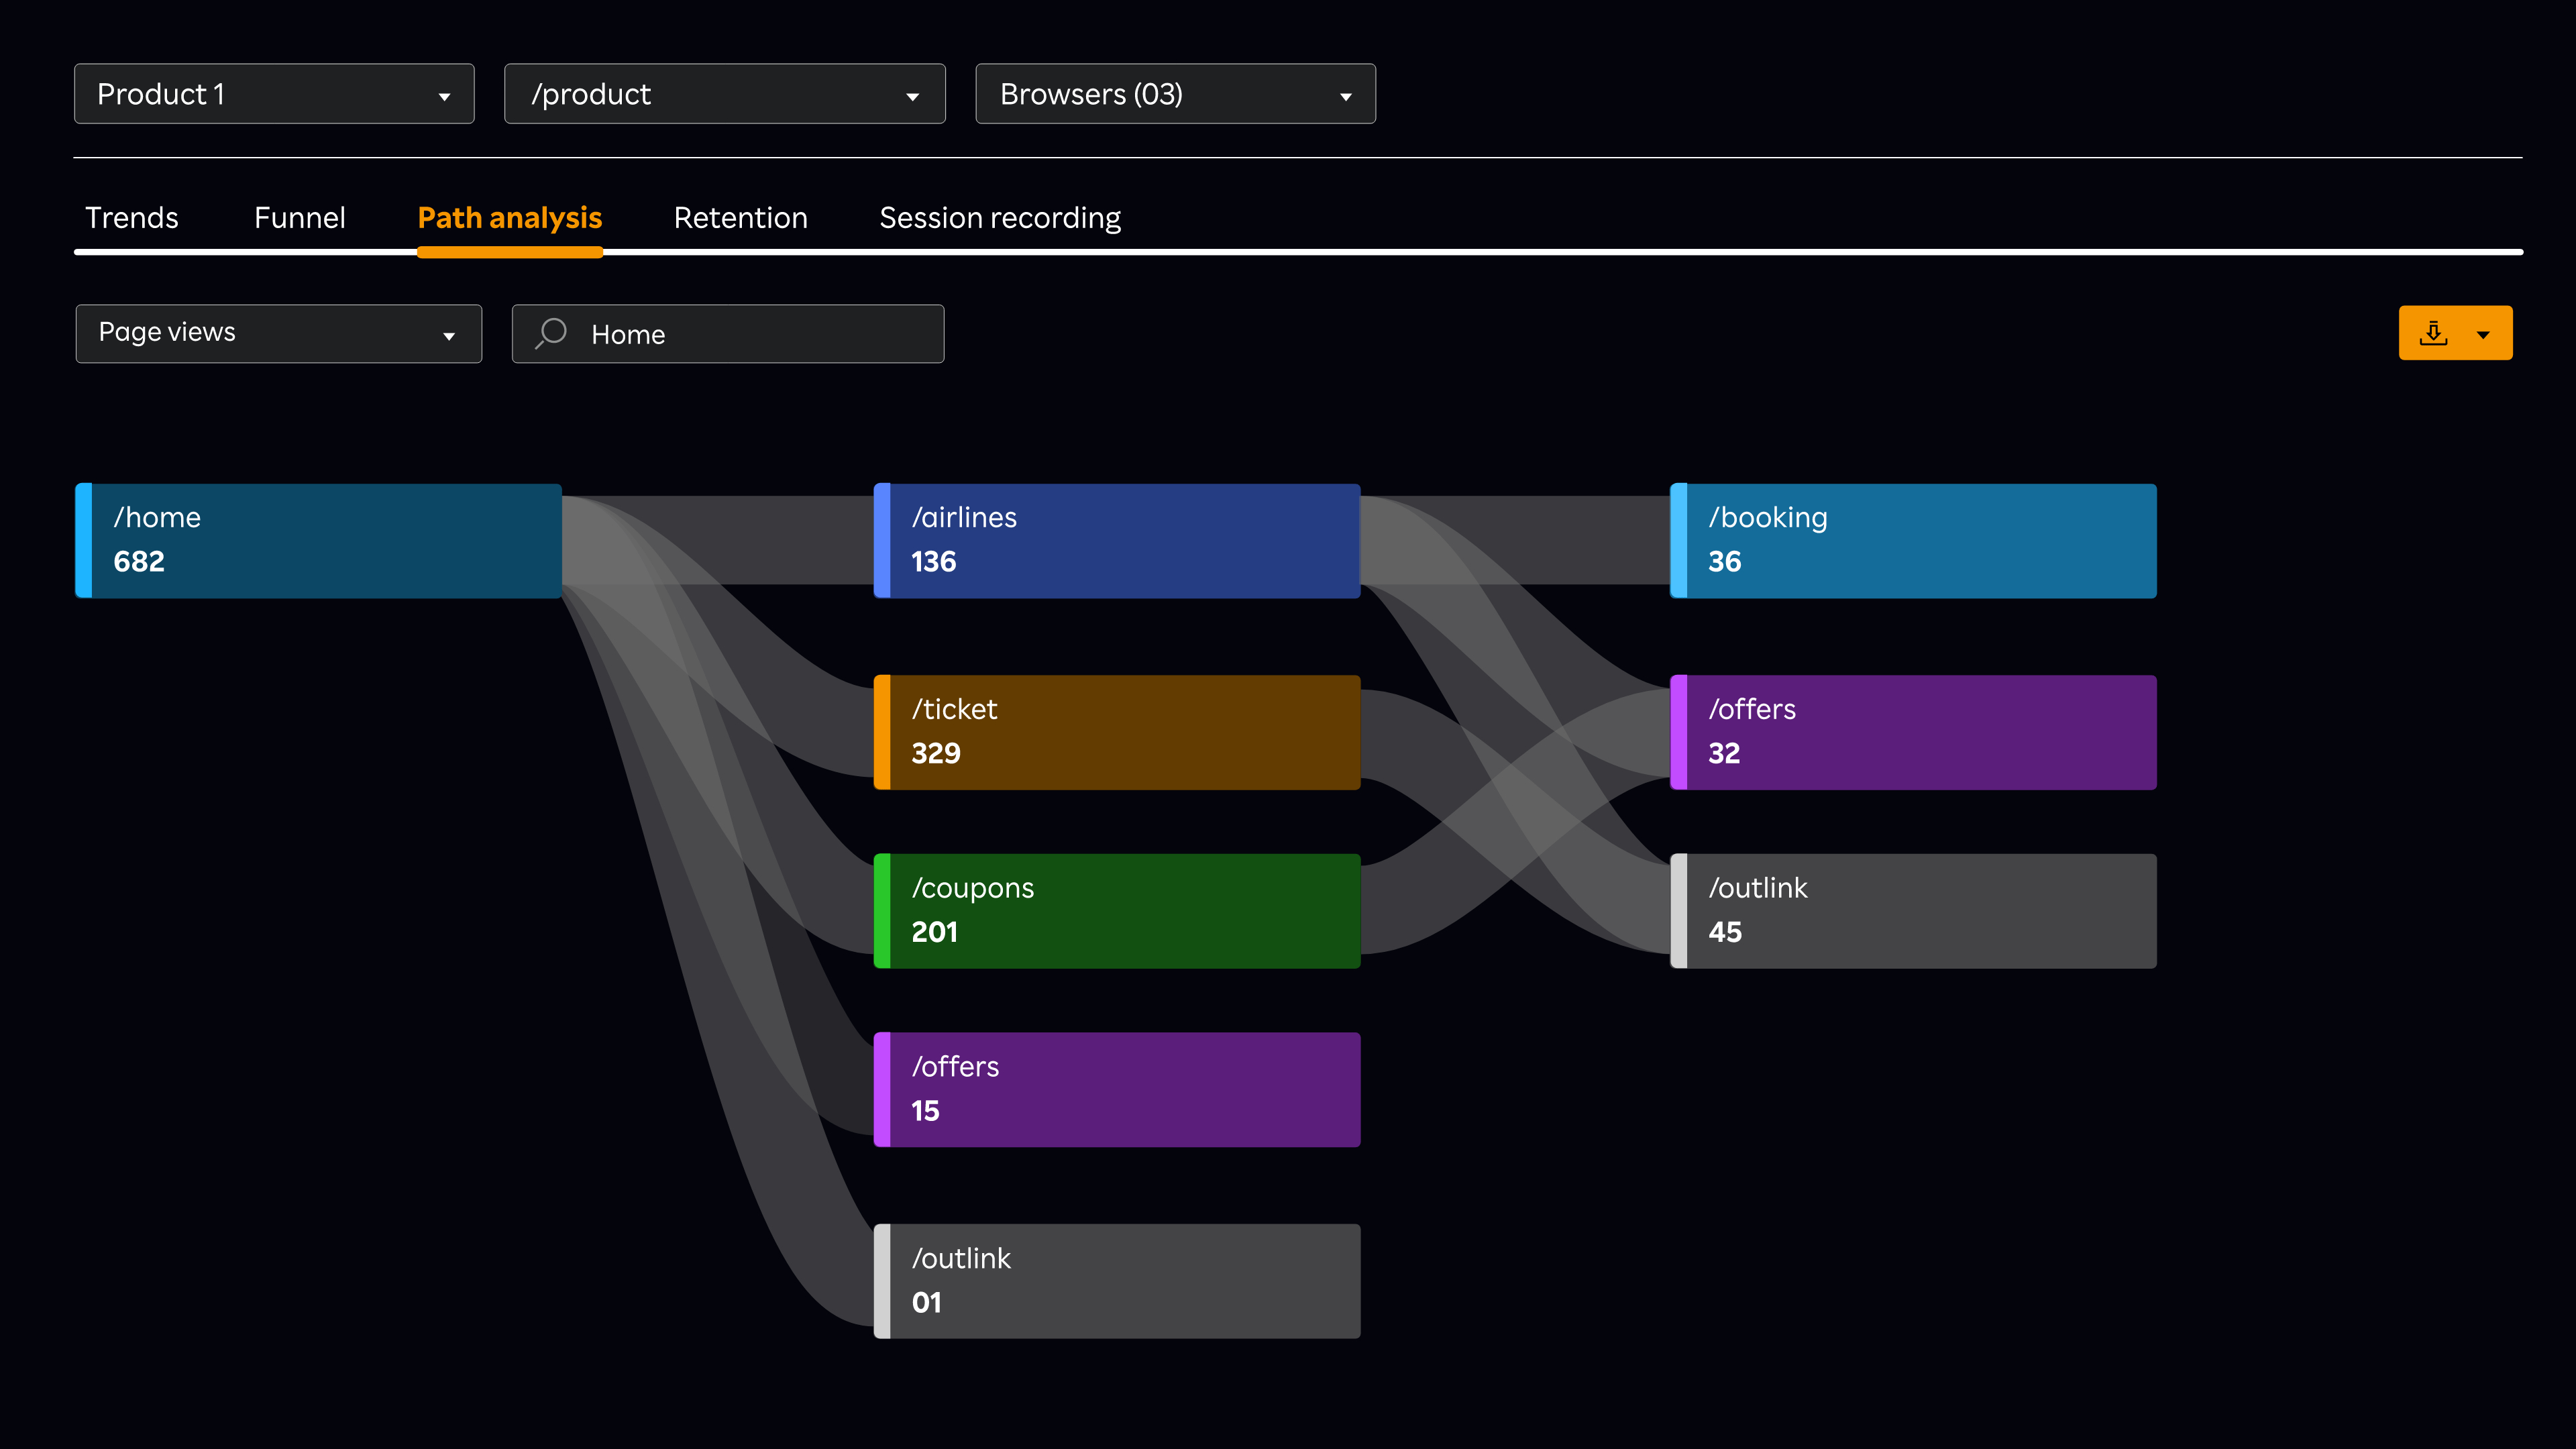Open the Page views dropdown
This screenshot has width=2576, height=1449.
pyautogui.click(x=278, y=333)
